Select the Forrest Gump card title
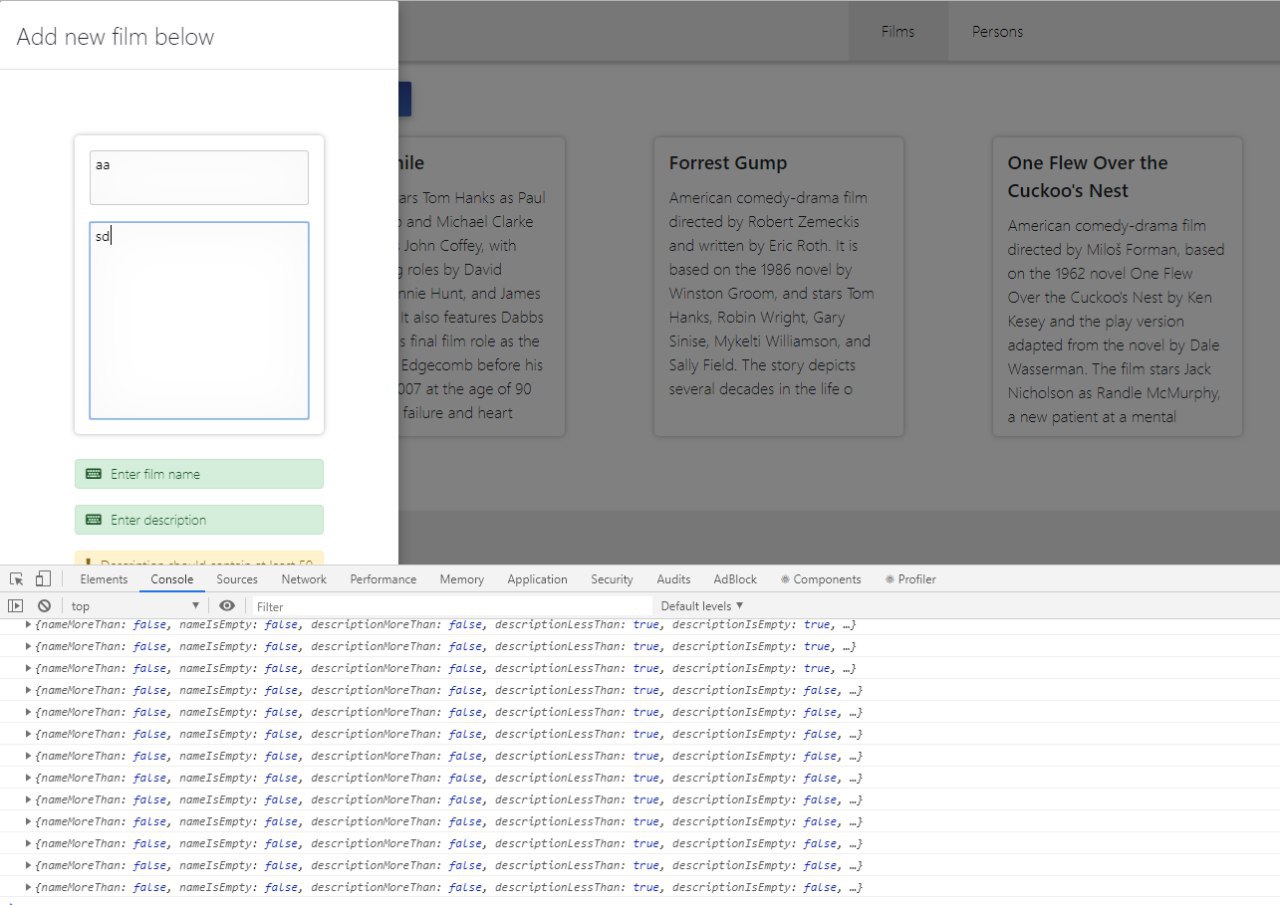Viewport: 1280px width, 905px height. (728, 163)
